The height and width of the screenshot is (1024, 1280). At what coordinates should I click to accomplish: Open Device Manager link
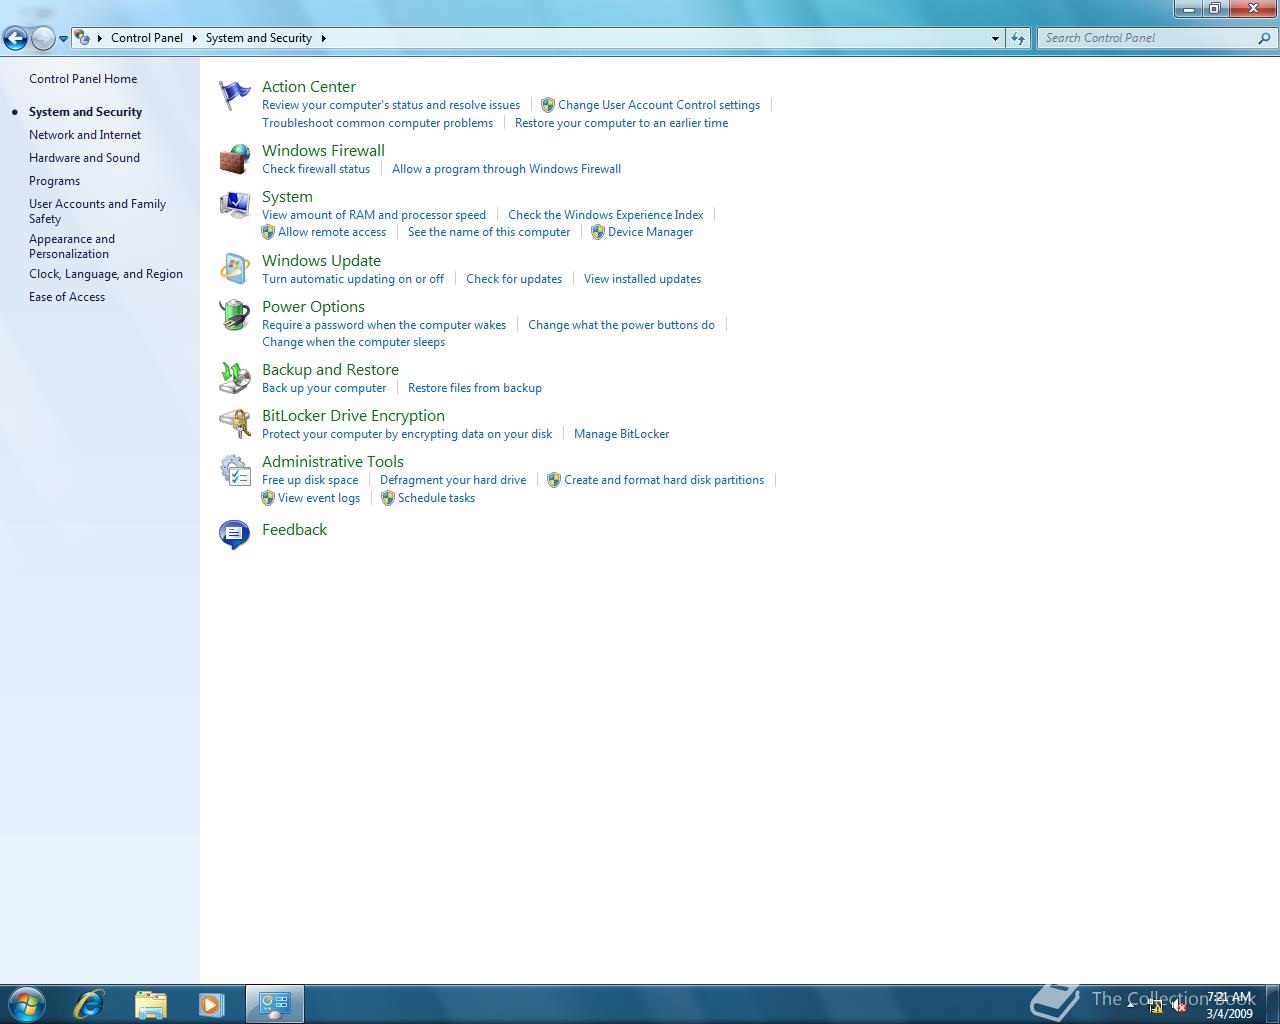(x=650, y=232)
